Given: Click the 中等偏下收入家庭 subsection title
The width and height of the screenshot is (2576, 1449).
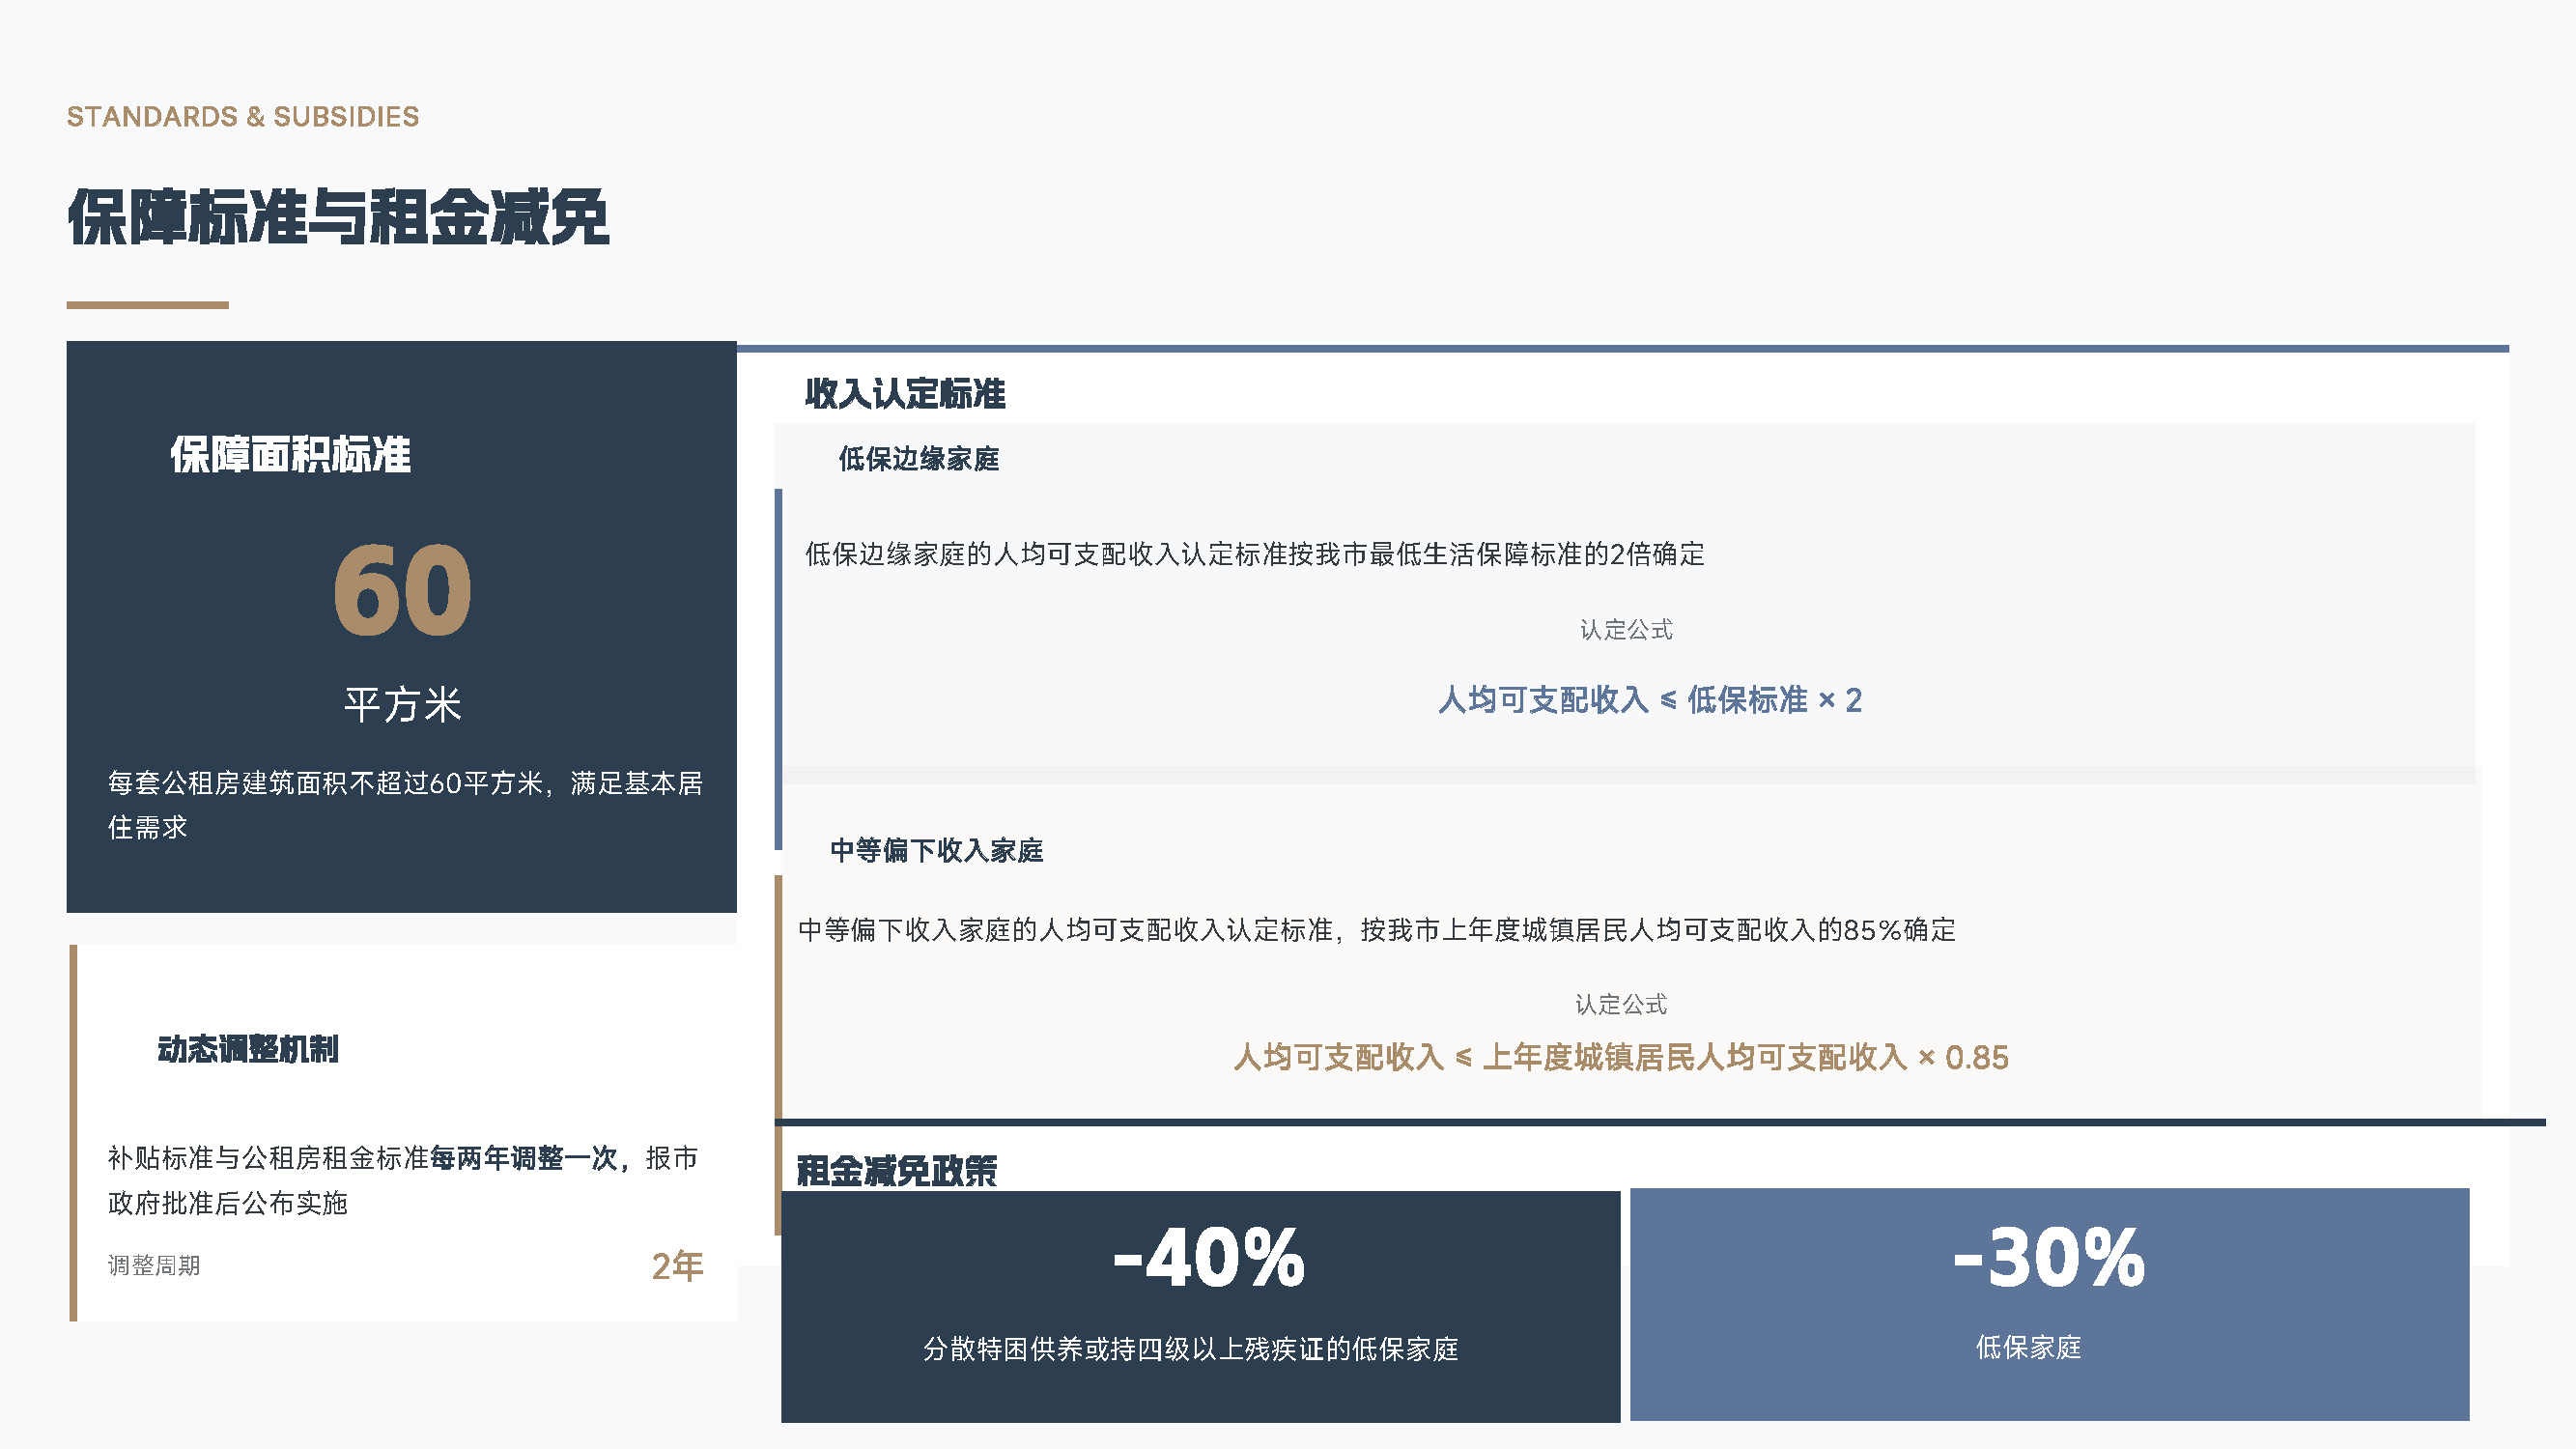Looking at the screenshot, I should click(x=936, y=850).
